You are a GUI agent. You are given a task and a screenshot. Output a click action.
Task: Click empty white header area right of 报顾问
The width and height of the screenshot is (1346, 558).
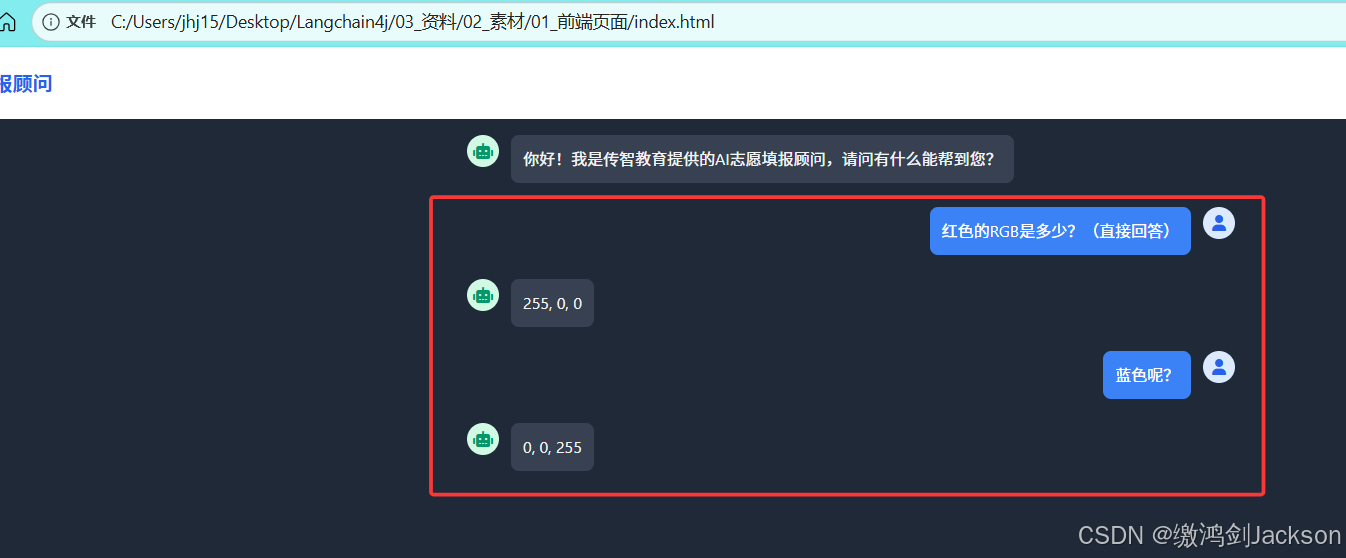coord(700,84)
